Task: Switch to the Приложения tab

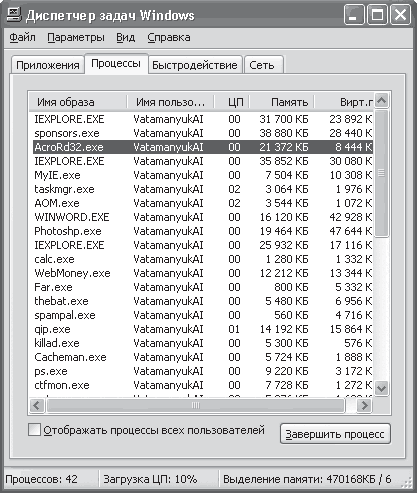Action: (48, 65)
